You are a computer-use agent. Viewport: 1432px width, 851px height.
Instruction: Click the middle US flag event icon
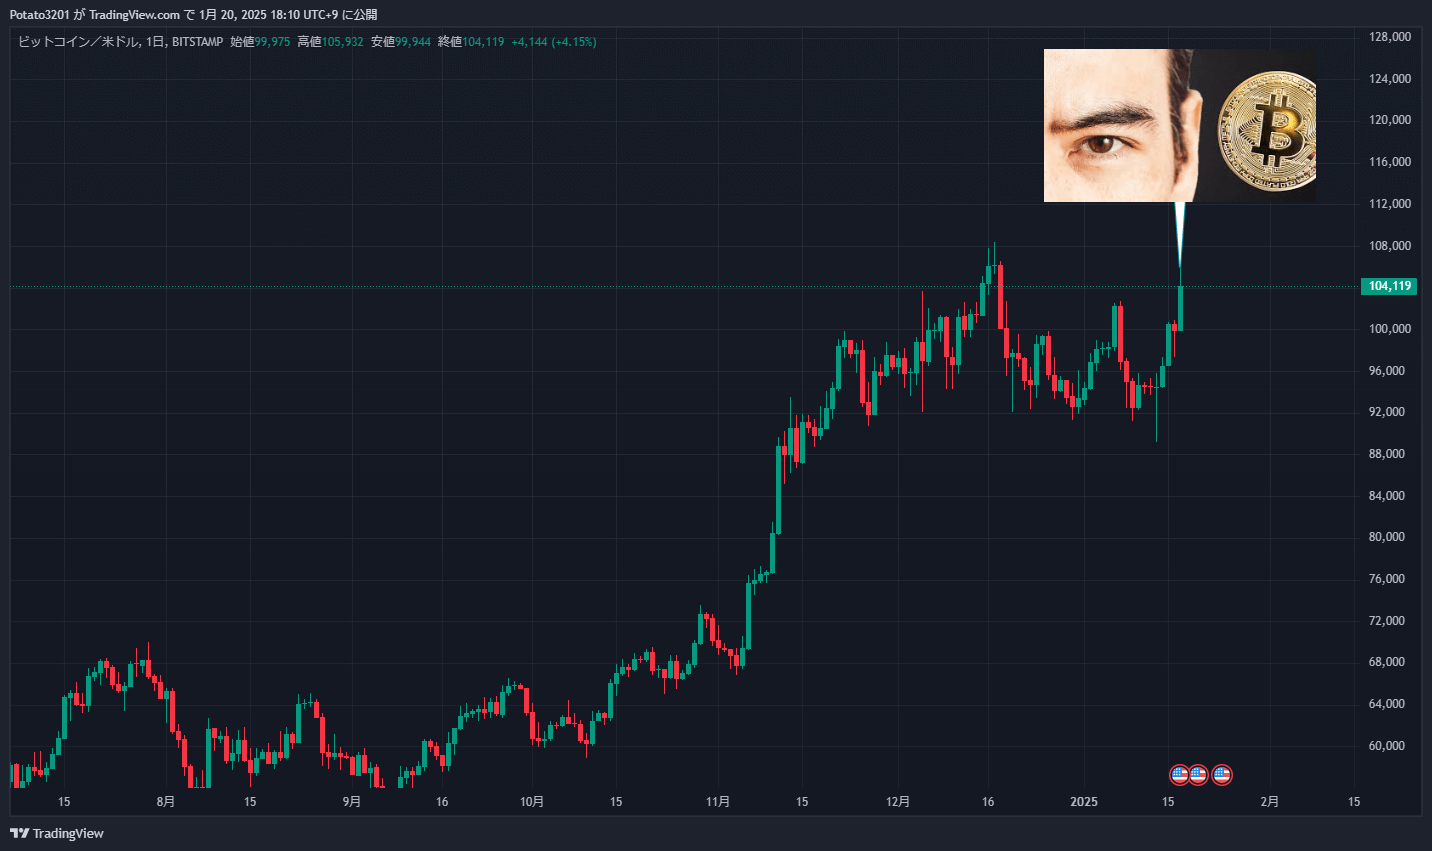pyautogui.click(x=1198, y=774)
